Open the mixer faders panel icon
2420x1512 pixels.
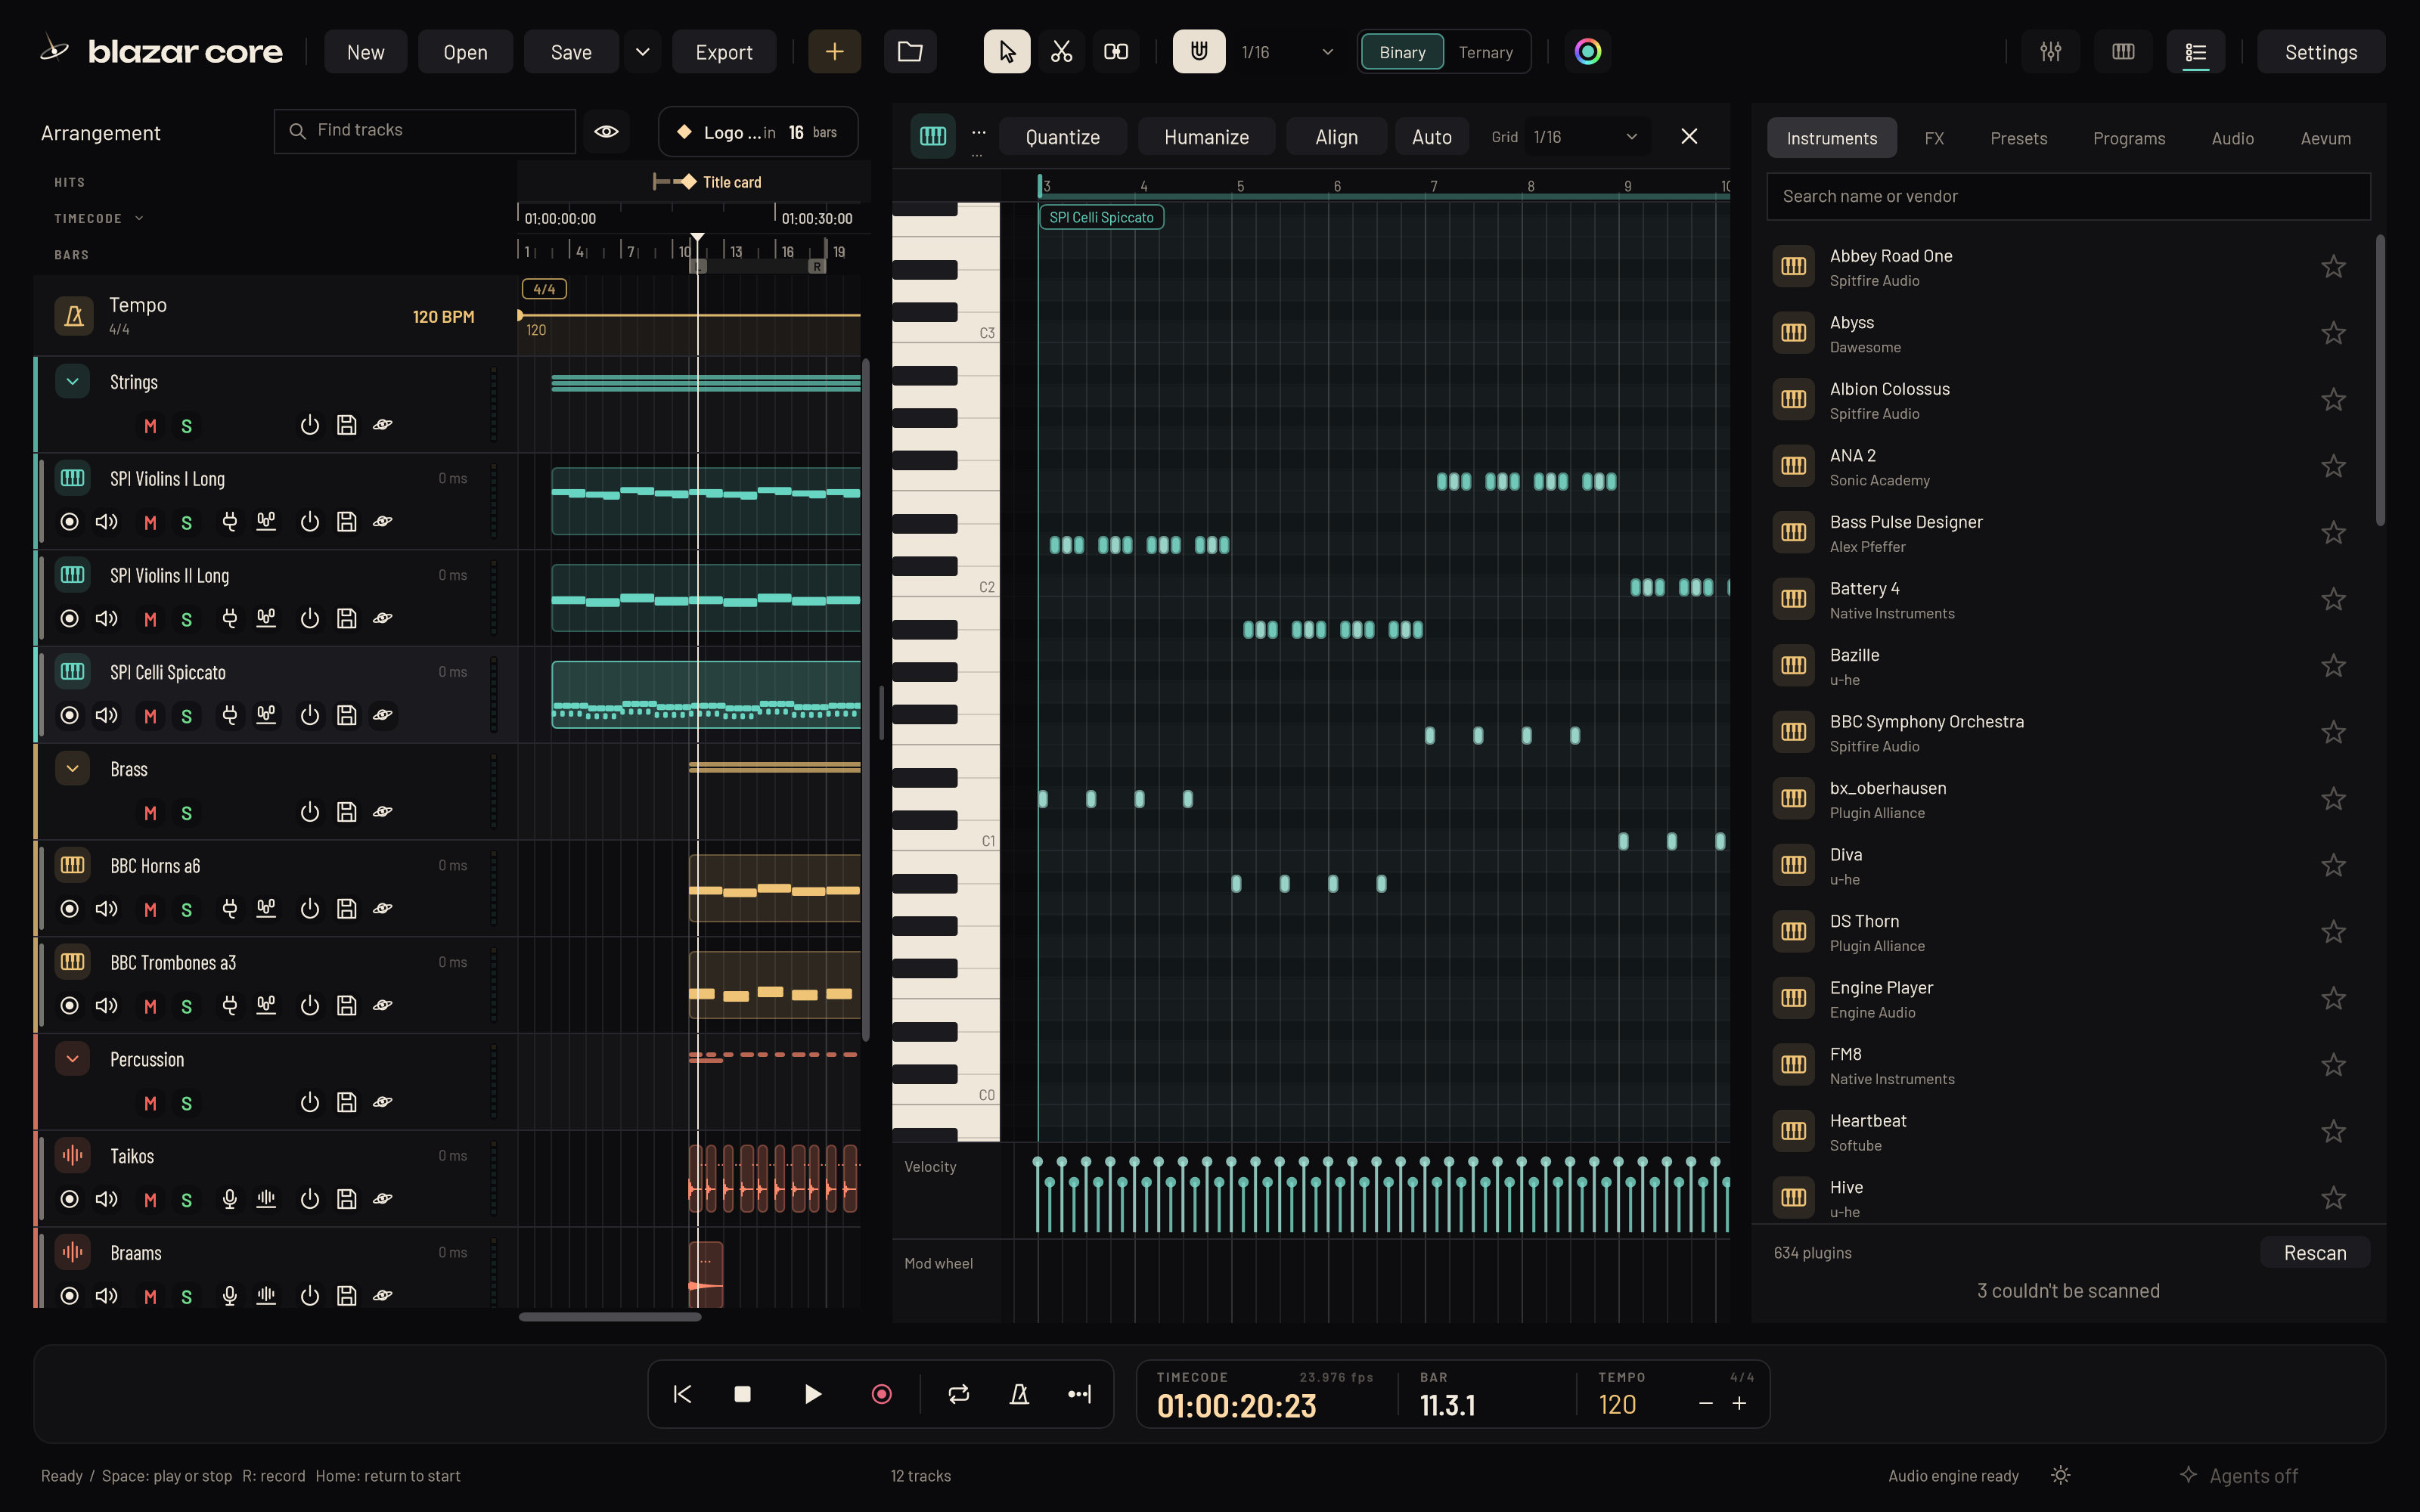(x=2051, y=52)
